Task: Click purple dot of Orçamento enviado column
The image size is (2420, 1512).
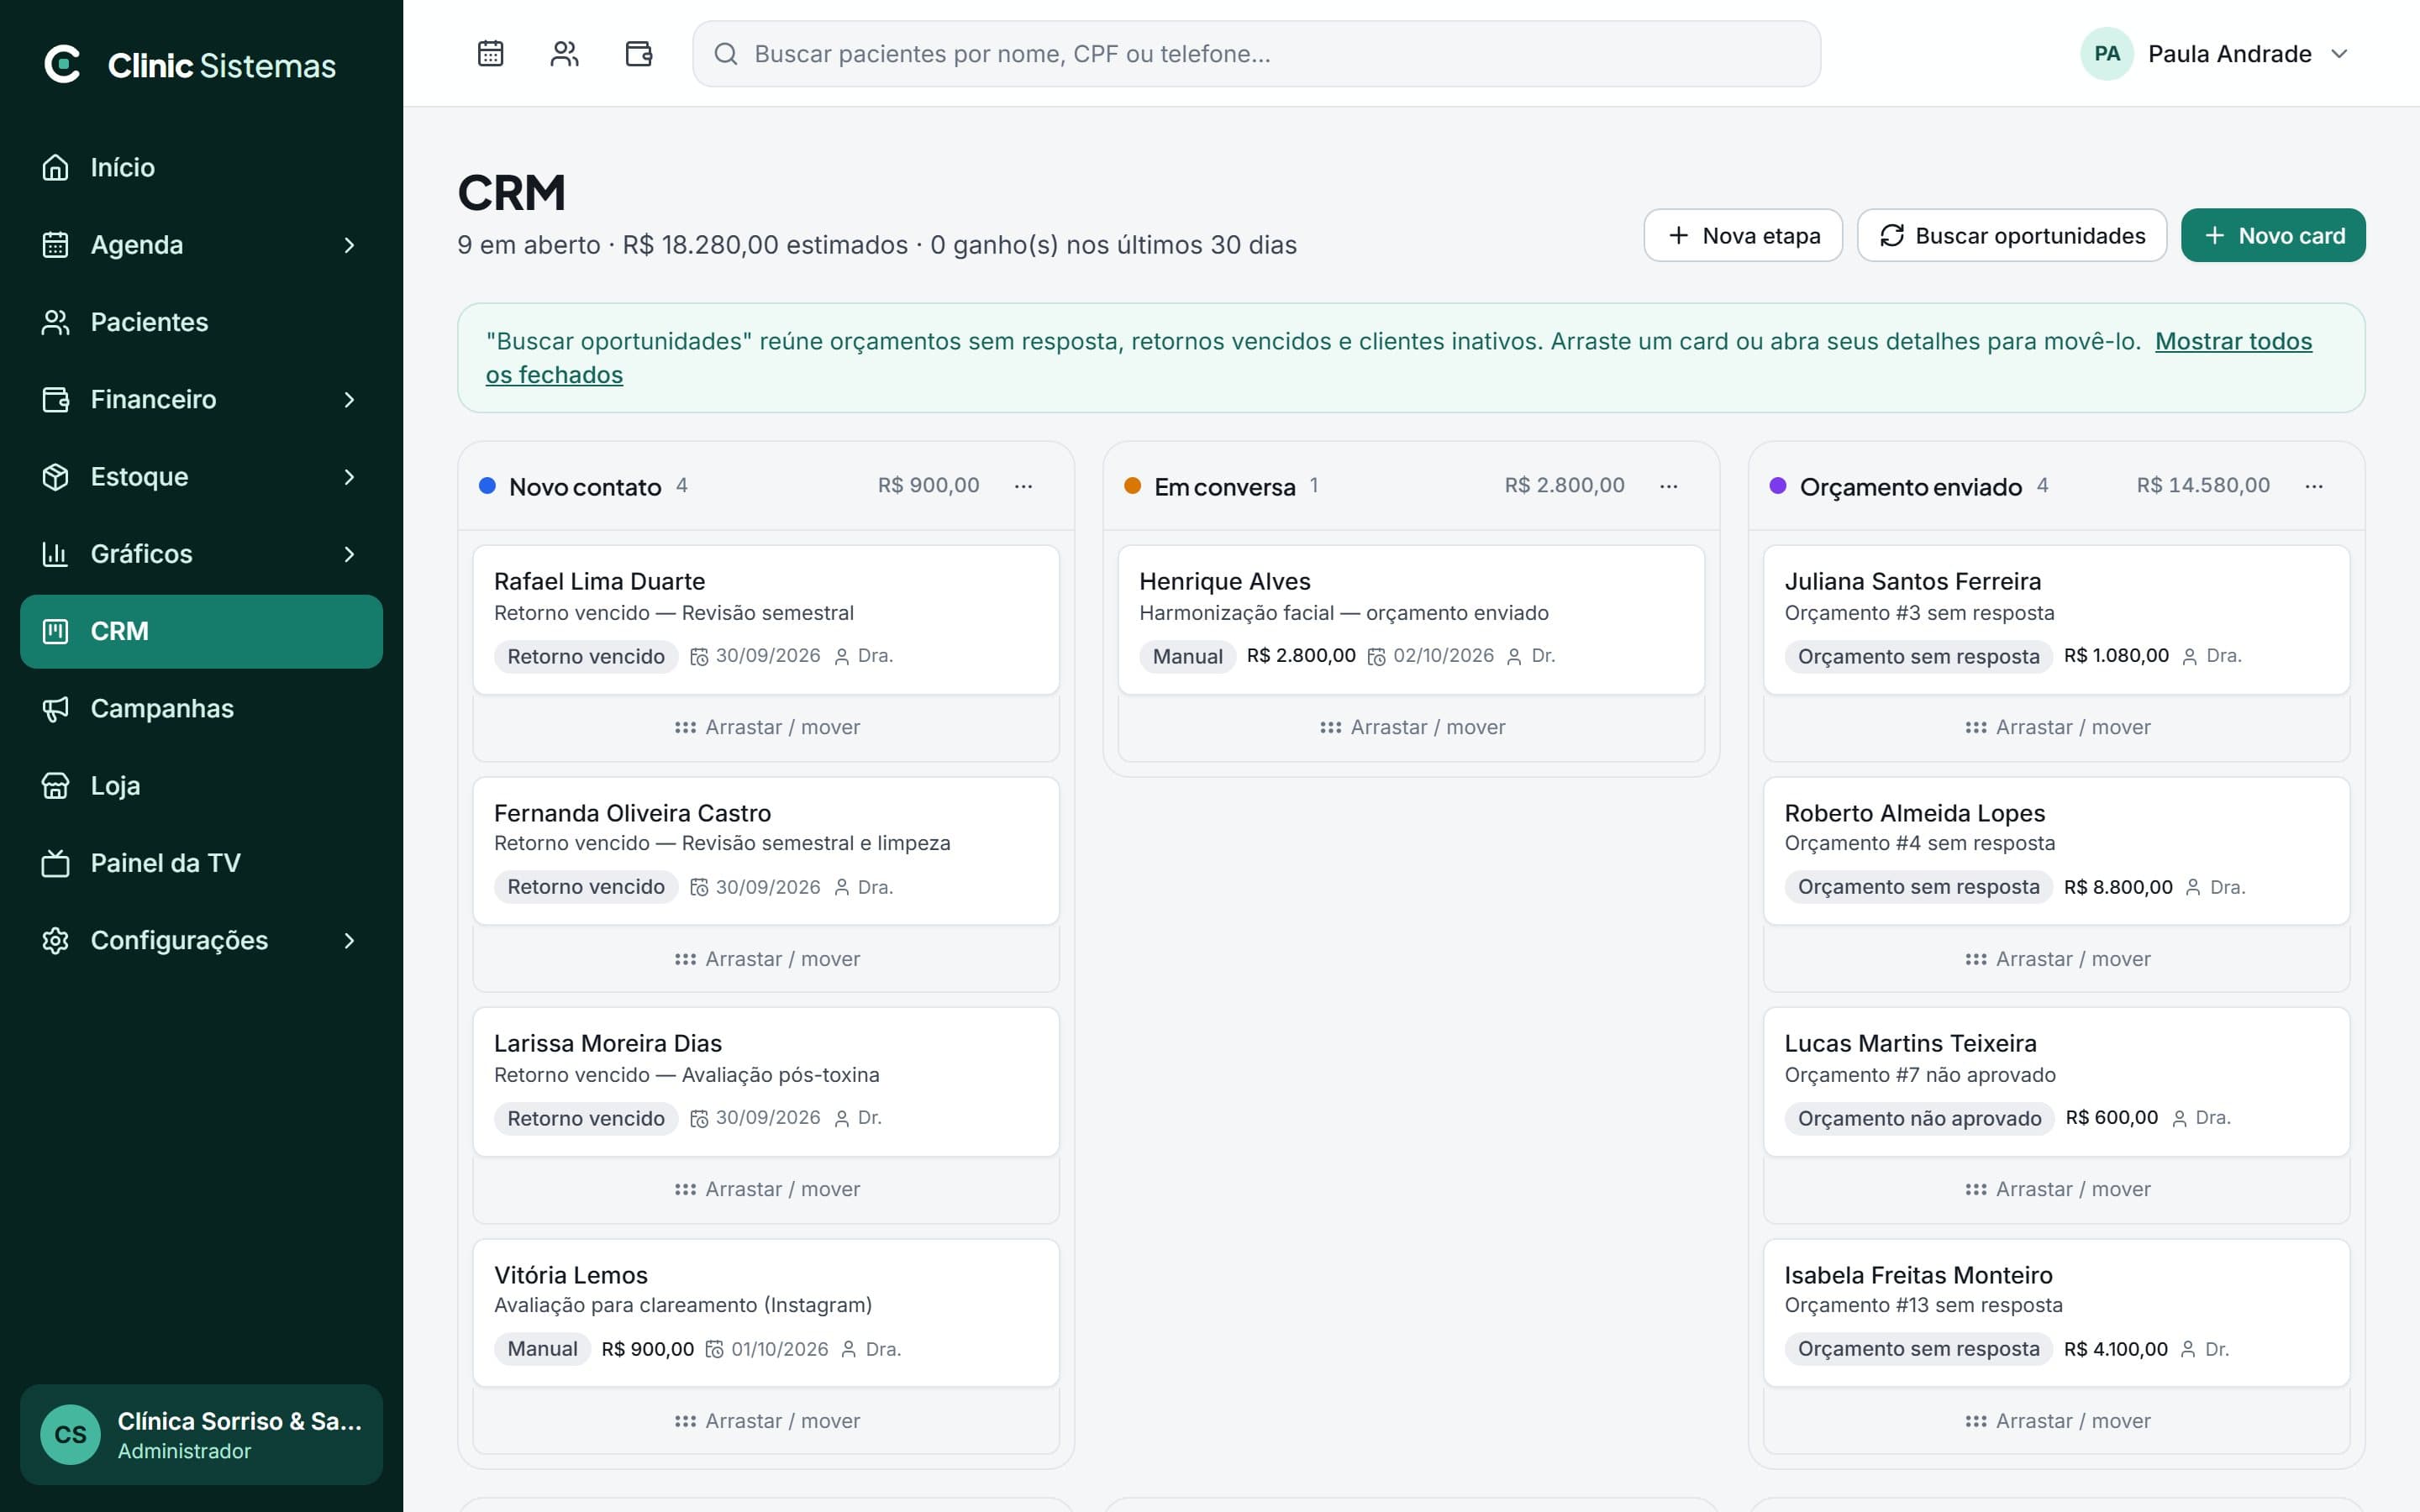Action: (1777, 486)
